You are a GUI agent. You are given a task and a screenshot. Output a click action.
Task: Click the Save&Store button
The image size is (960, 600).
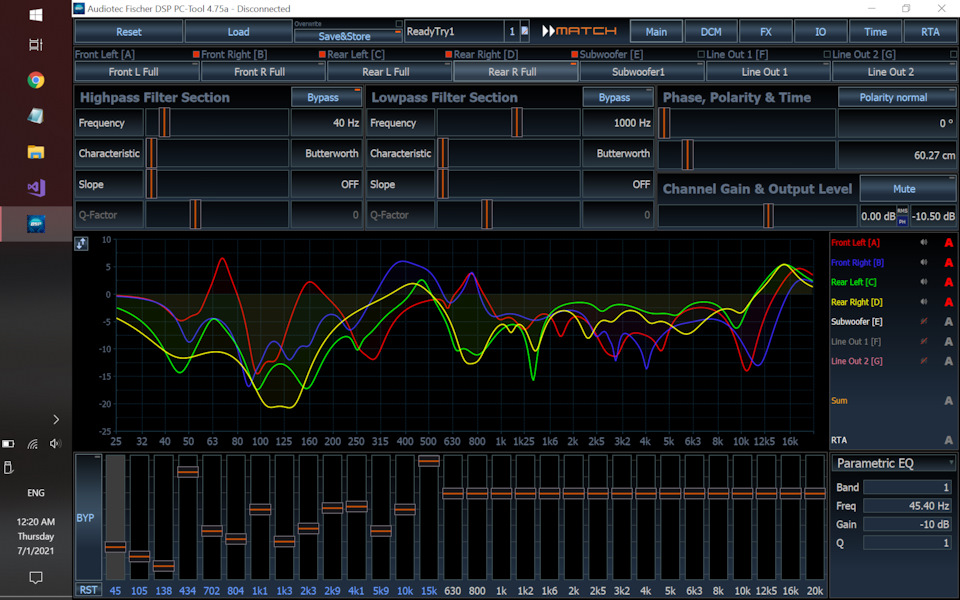point(345,36)
